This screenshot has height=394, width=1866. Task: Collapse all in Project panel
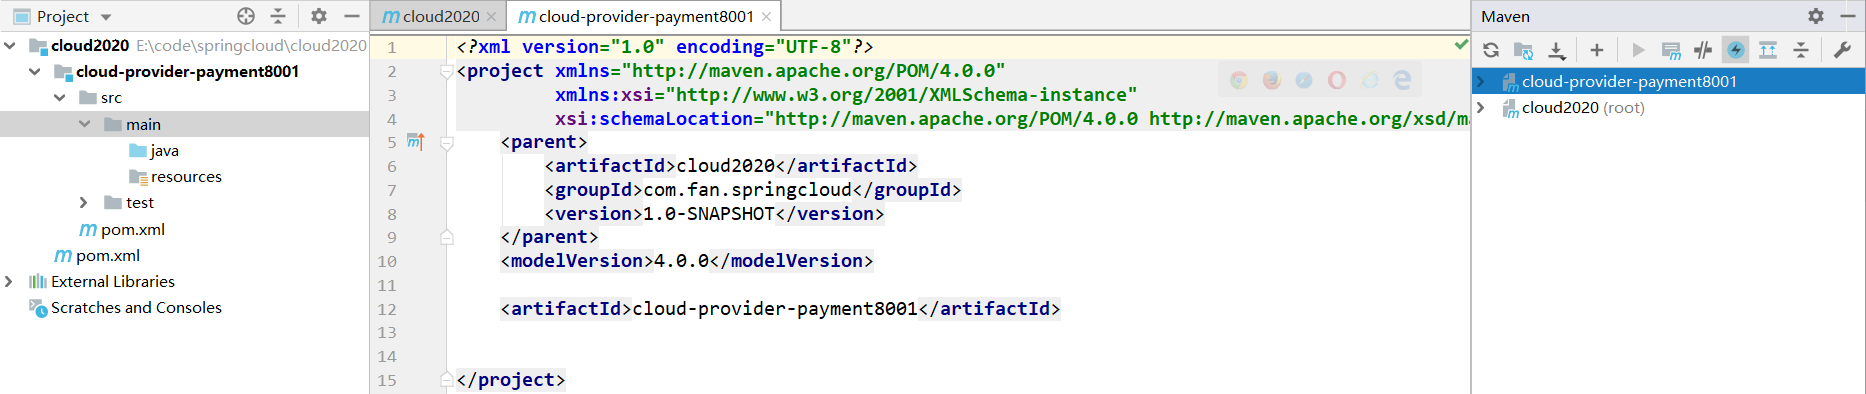pos(278,16)
